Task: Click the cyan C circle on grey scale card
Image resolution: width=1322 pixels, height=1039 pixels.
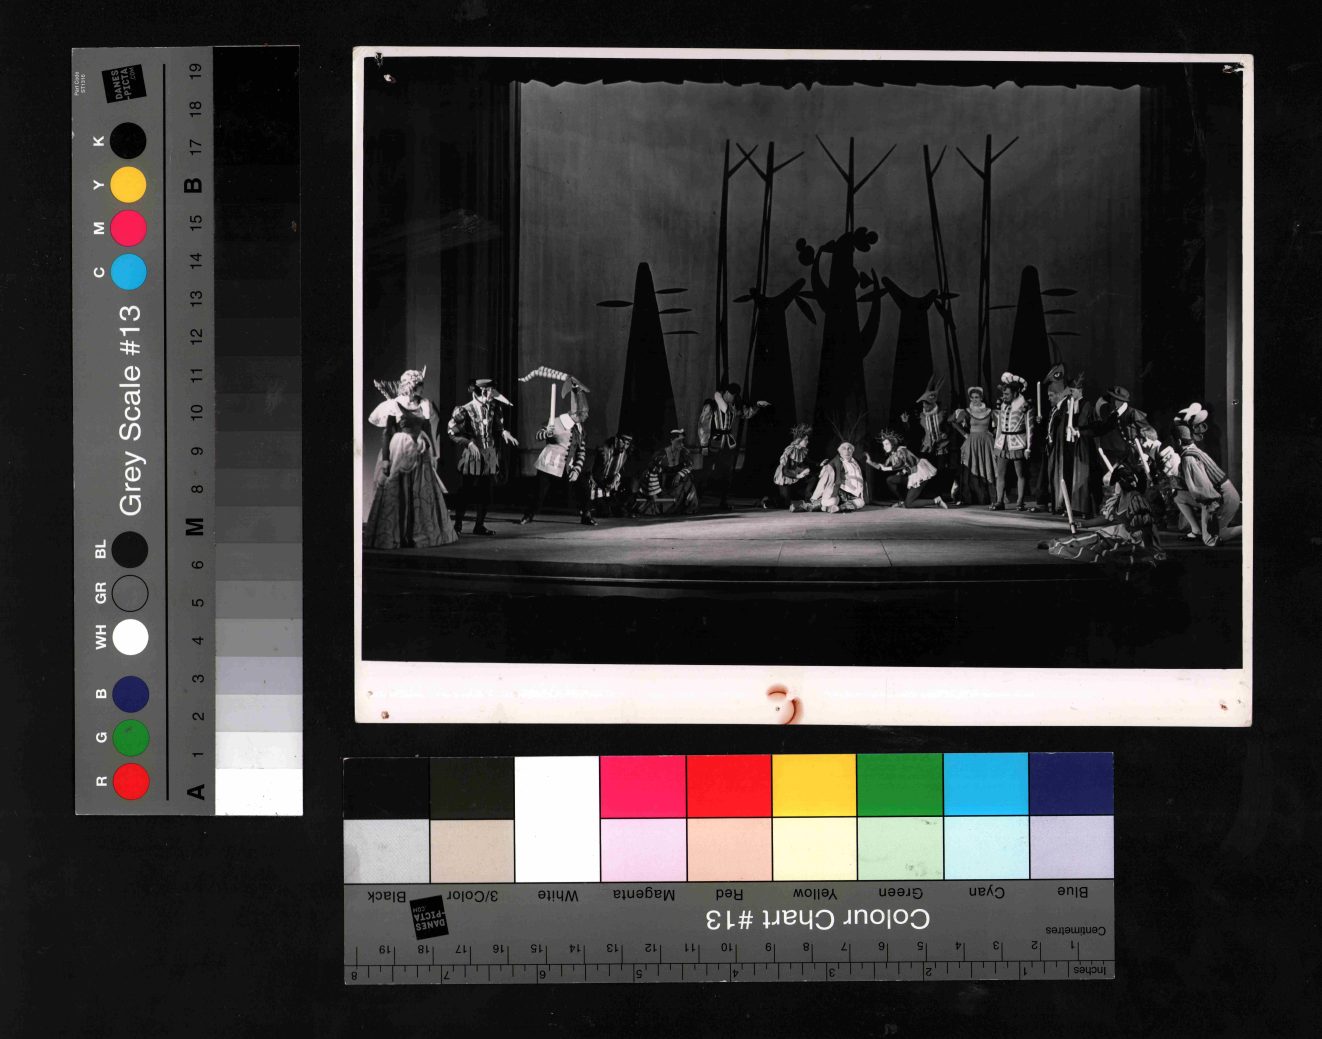Action: (x=129, y=272)
